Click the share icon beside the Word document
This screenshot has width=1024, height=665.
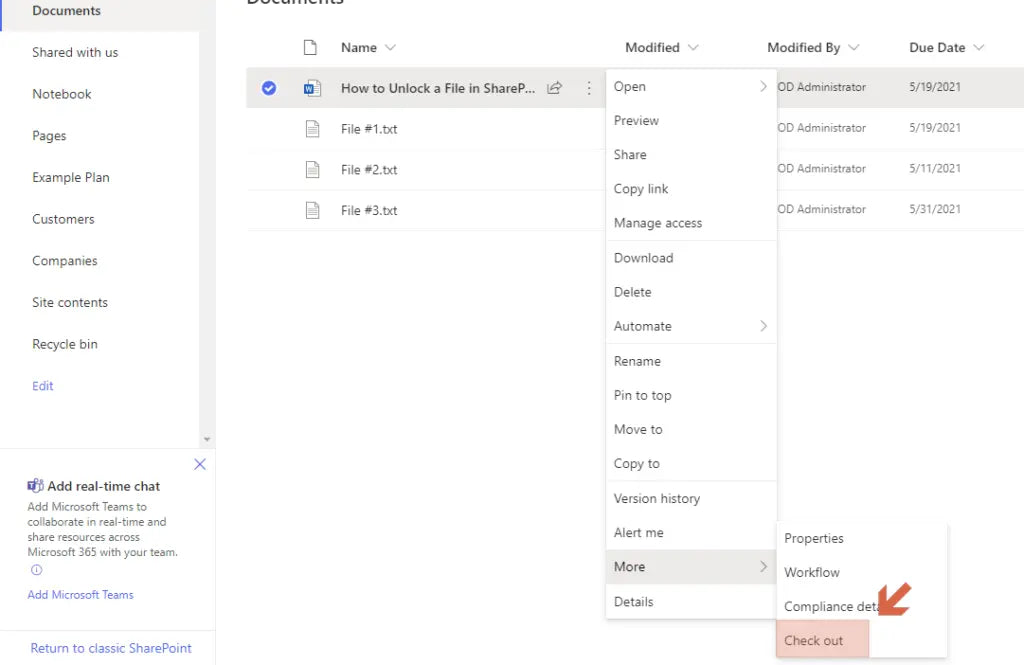[x=554, y=88]
